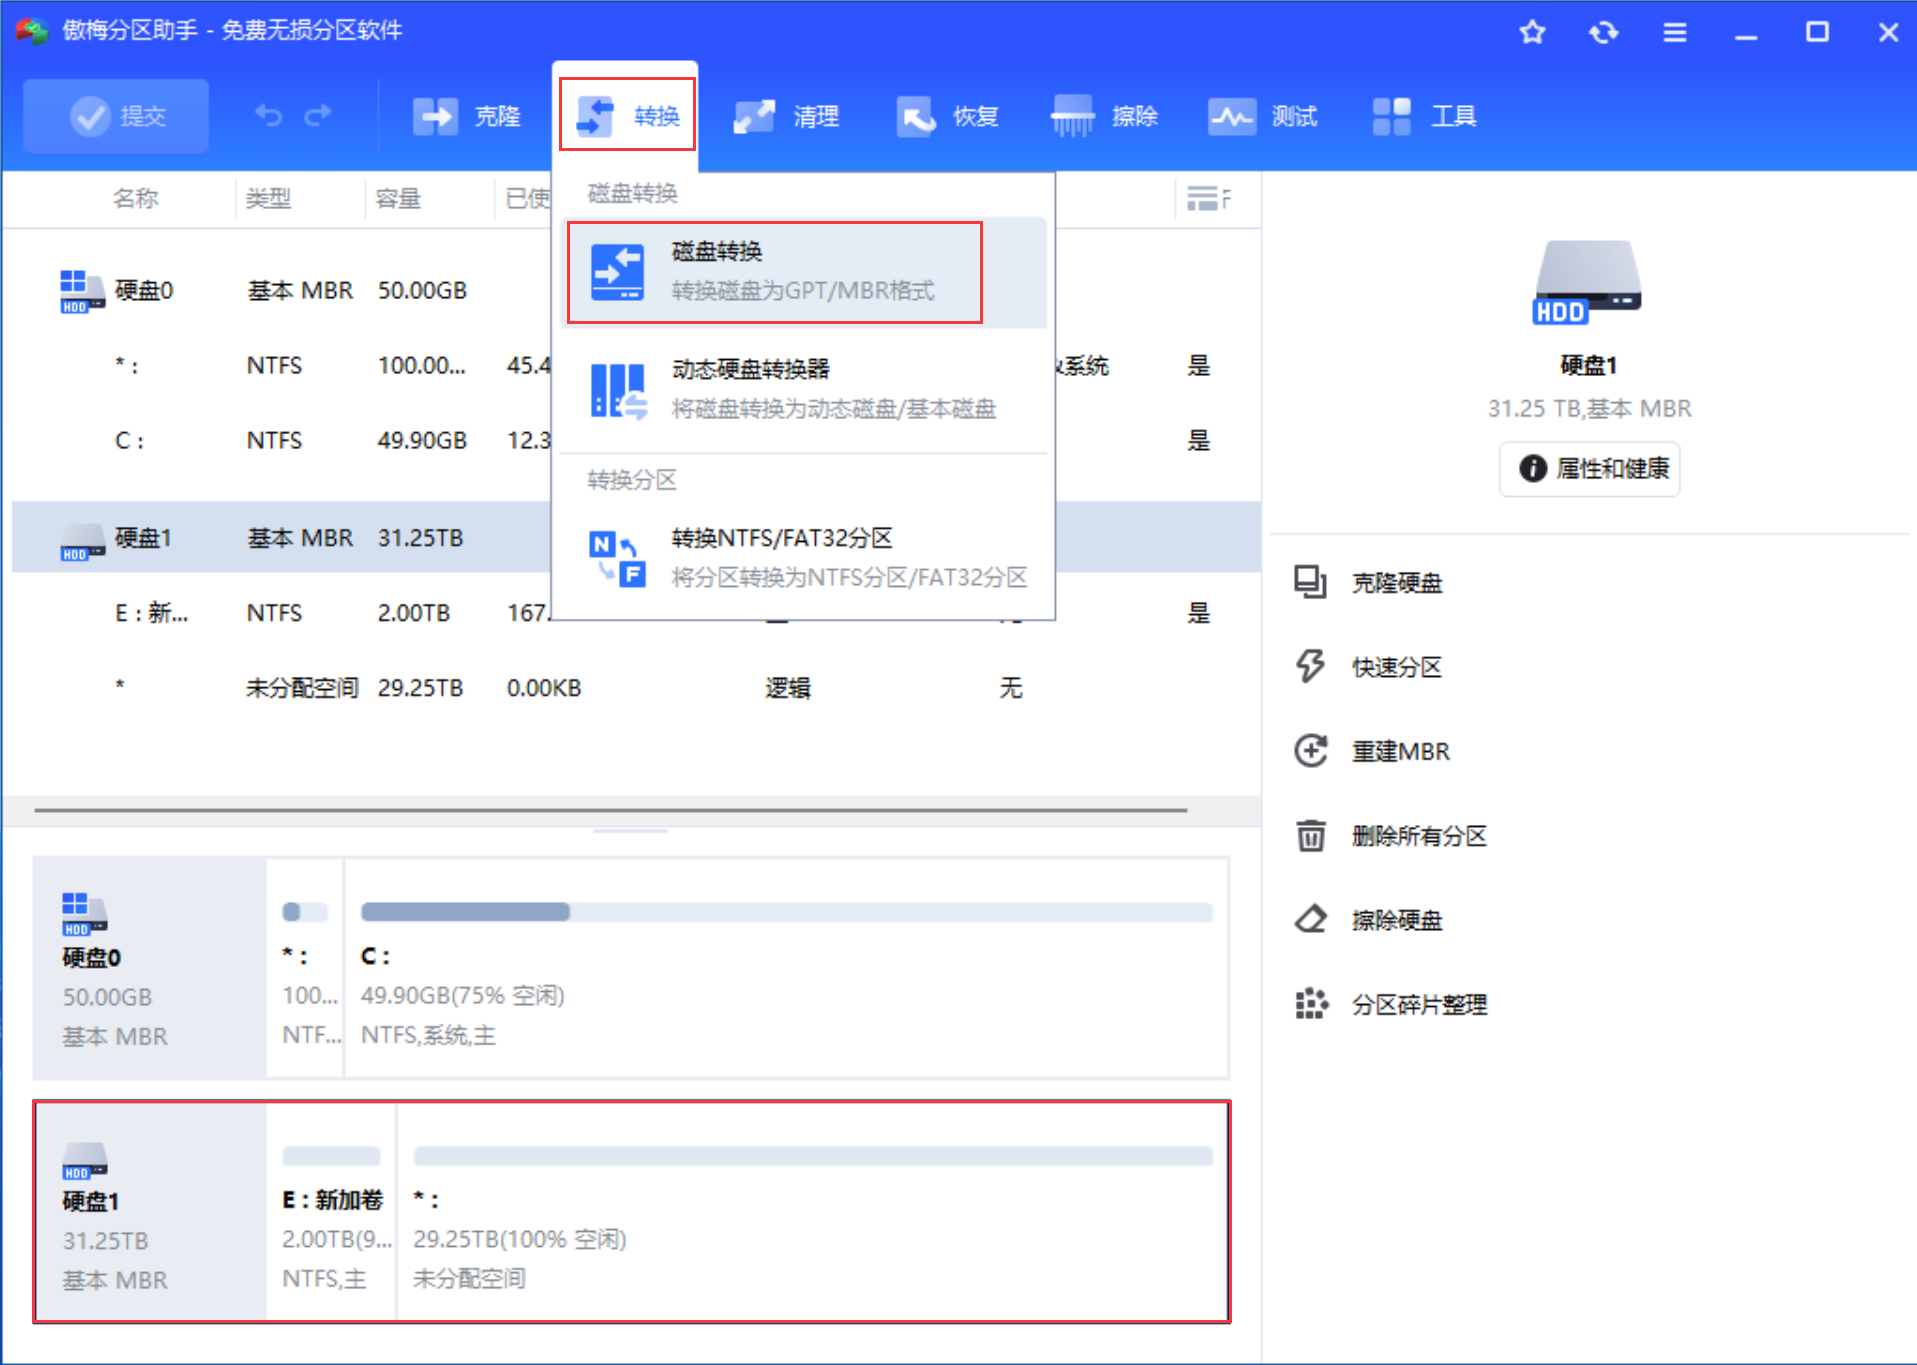Click the E: 新加卷 partition in disk map
The height and width of the screenshot is (1365, 1917).
pyautogui.click(x=331, y=1211)
